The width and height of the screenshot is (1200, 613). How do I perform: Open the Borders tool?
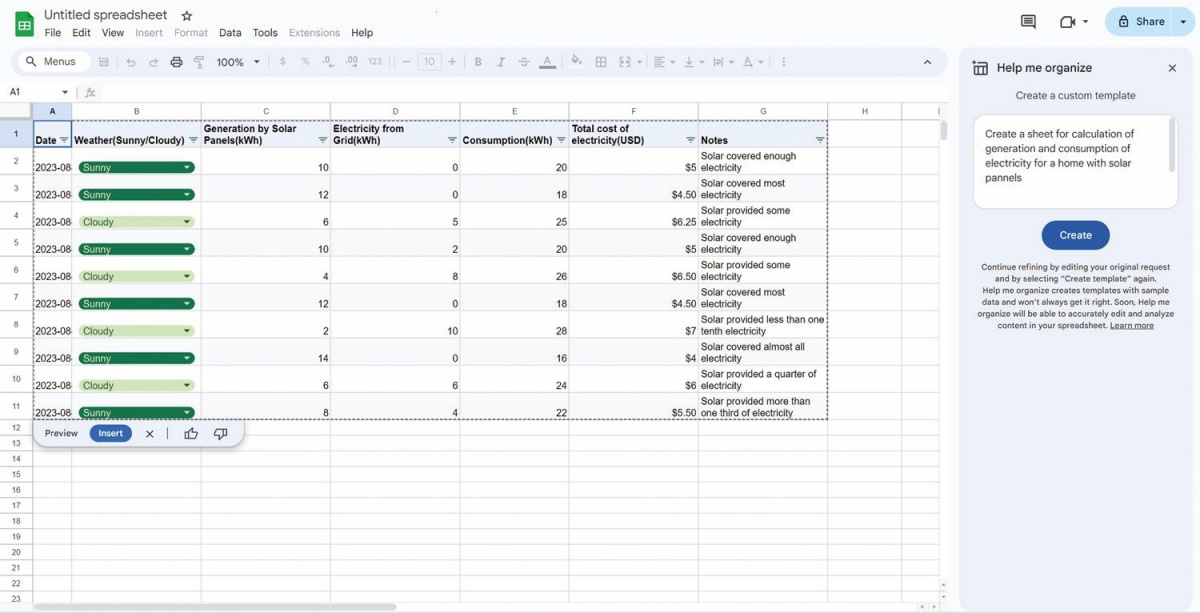[x=601, y=62]
